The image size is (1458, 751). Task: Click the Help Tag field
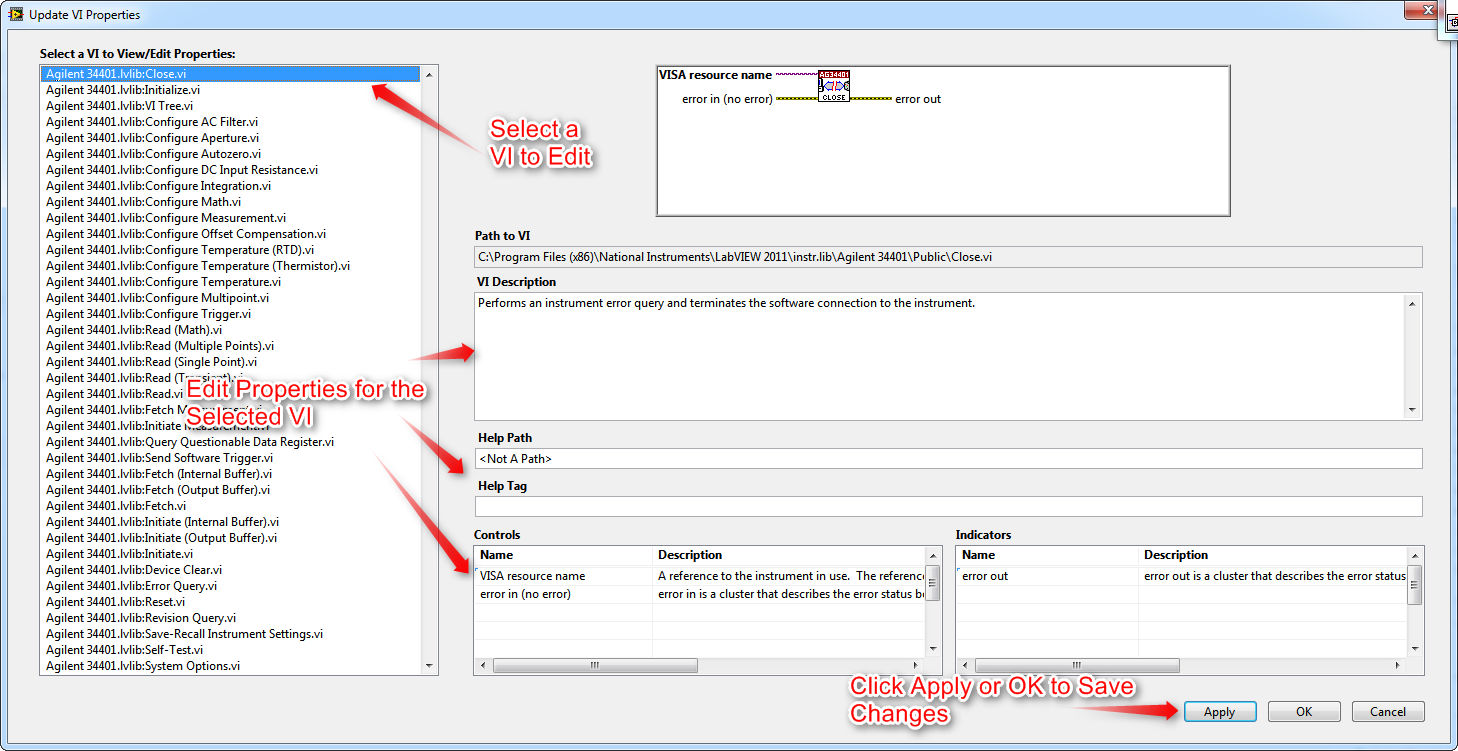pyautogui.click(x=948, y=507)
